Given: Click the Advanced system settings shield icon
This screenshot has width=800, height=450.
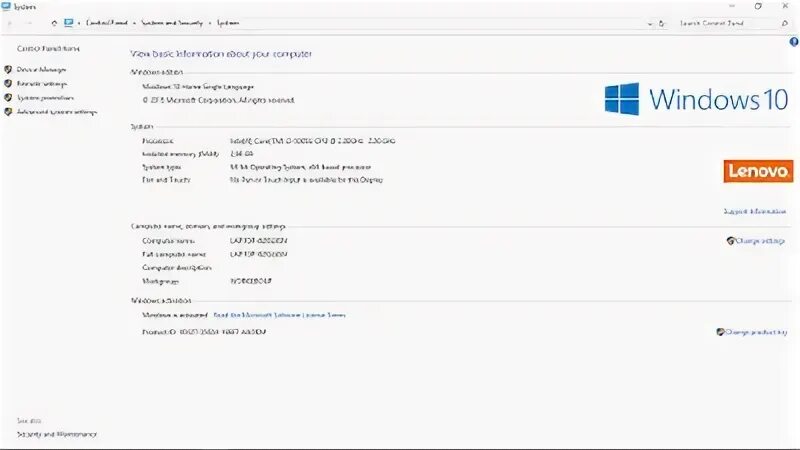Looking at the screenshot, I should tap(8, 112).
